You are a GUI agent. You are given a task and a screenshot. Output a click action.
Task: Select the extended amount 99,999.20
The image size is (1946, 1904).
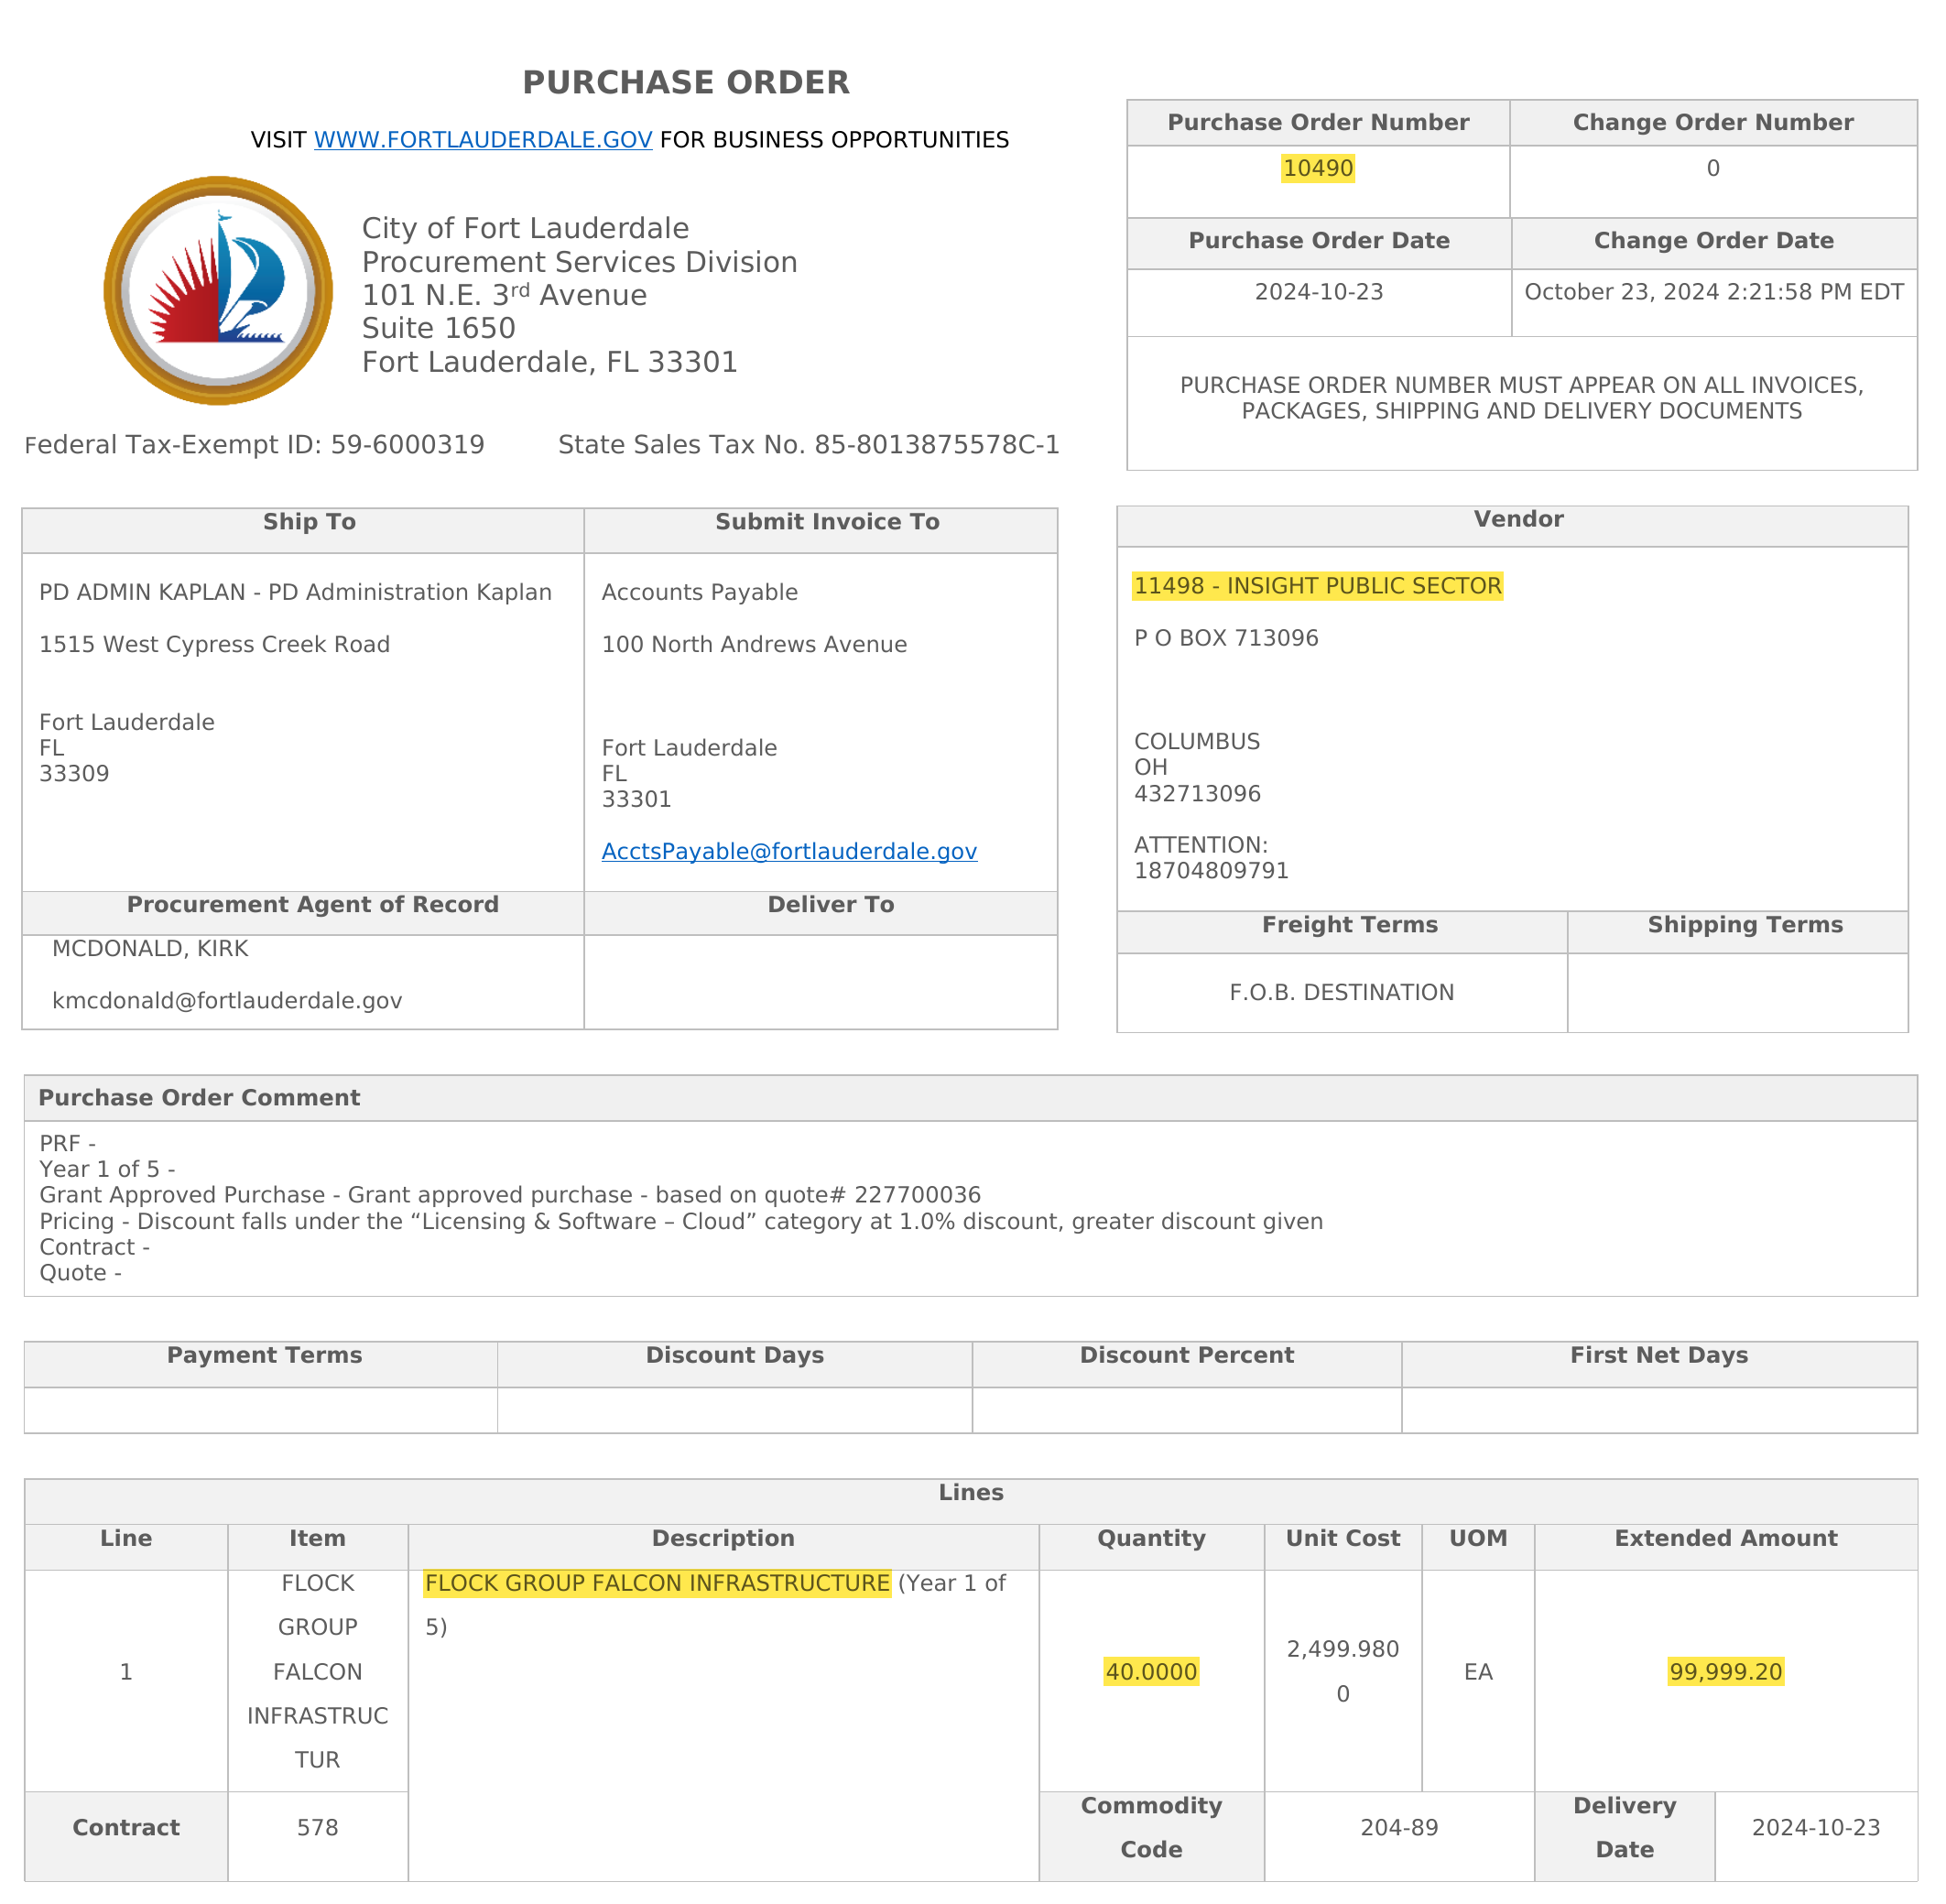click(1726, 1672)
